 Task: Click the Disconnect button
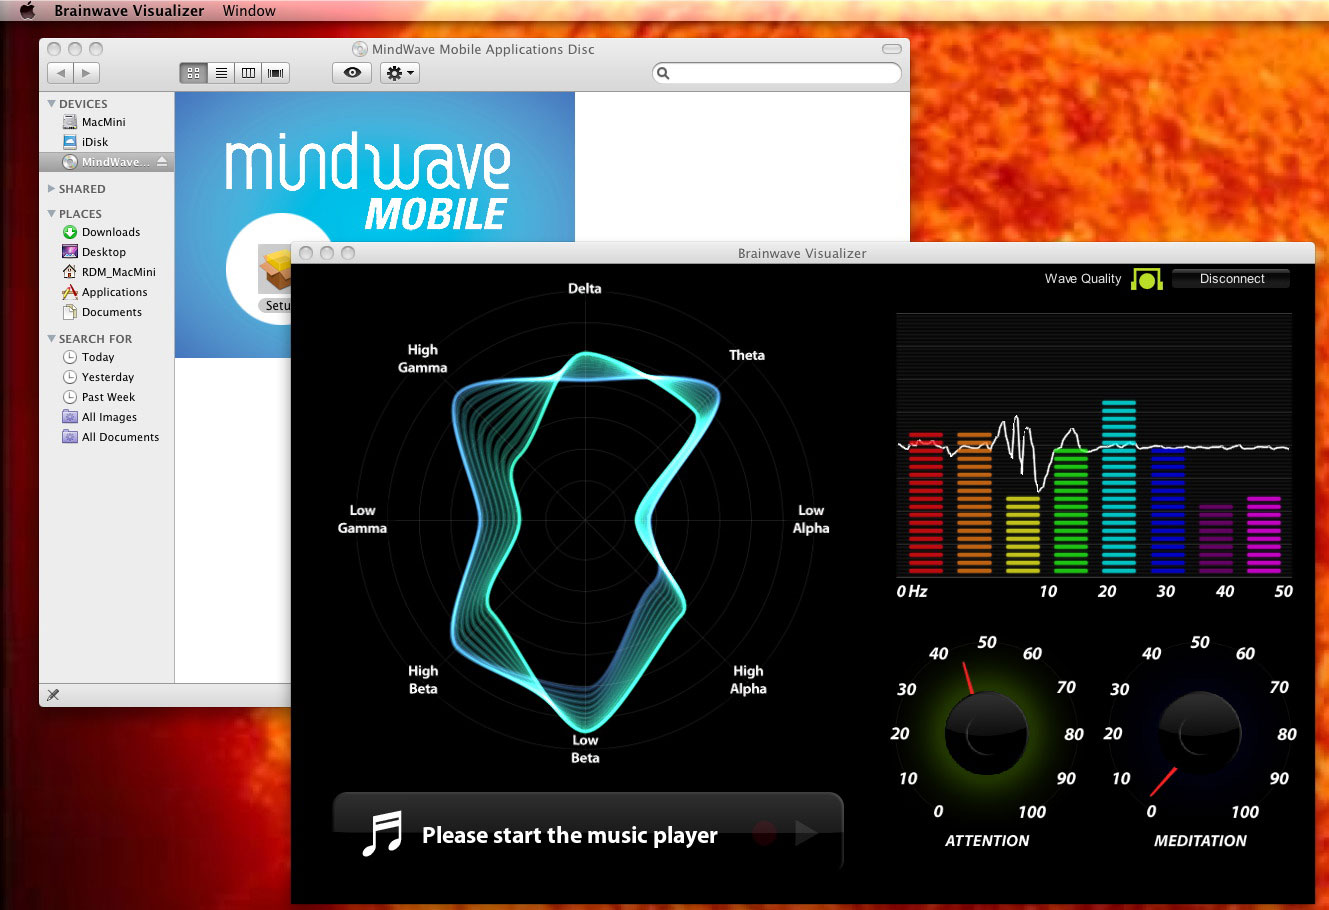pos(1231,279)
